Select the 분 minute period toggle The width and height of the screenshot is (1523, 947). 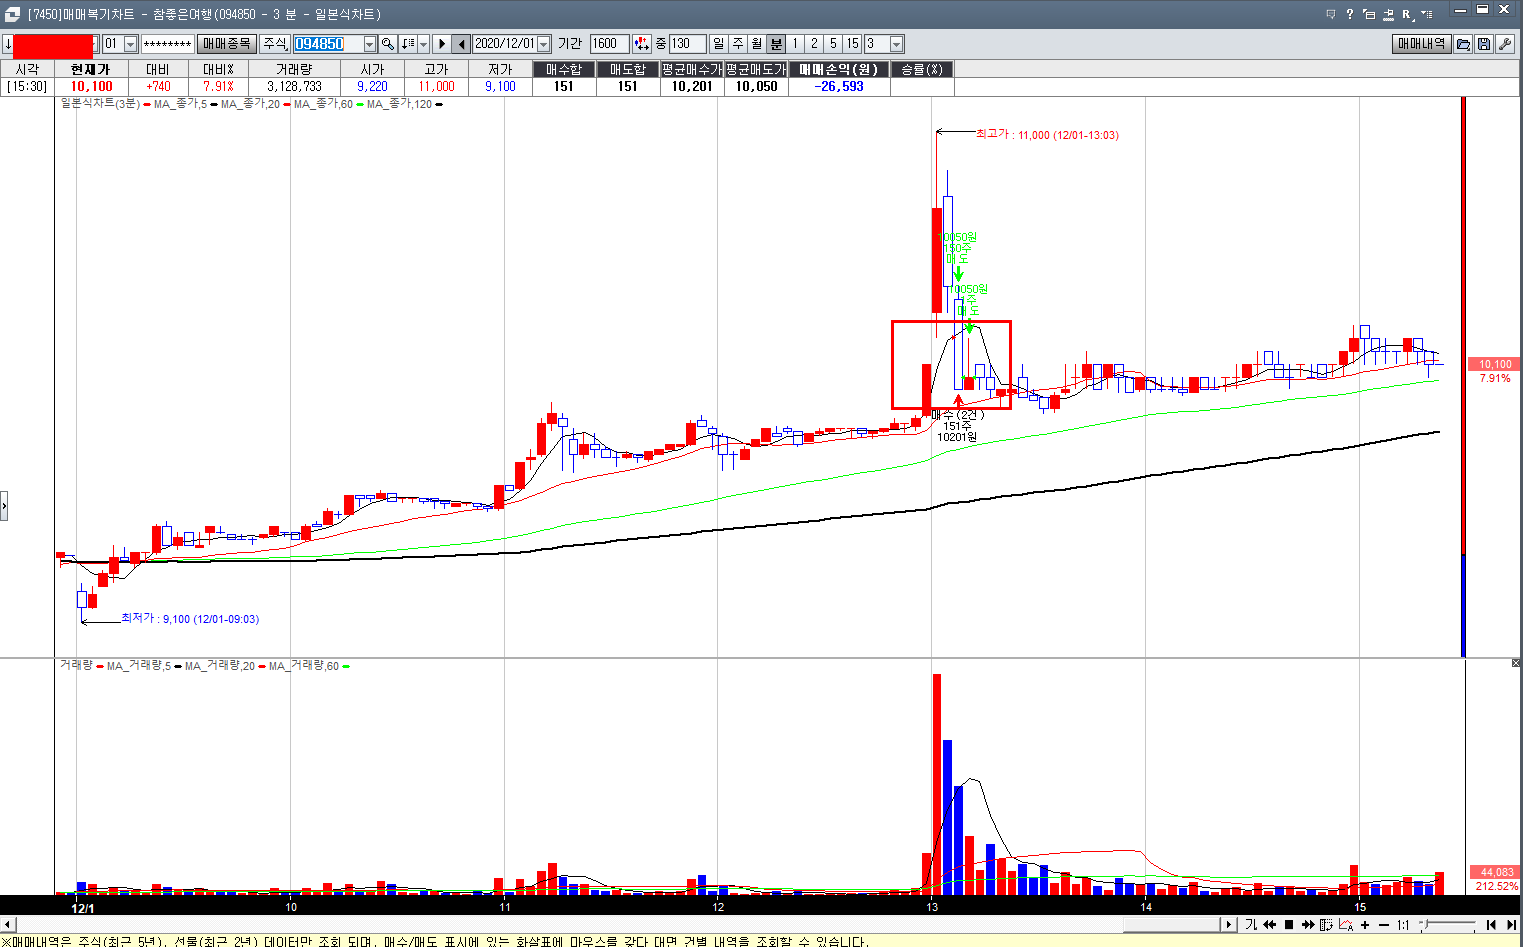click(776, 44)
